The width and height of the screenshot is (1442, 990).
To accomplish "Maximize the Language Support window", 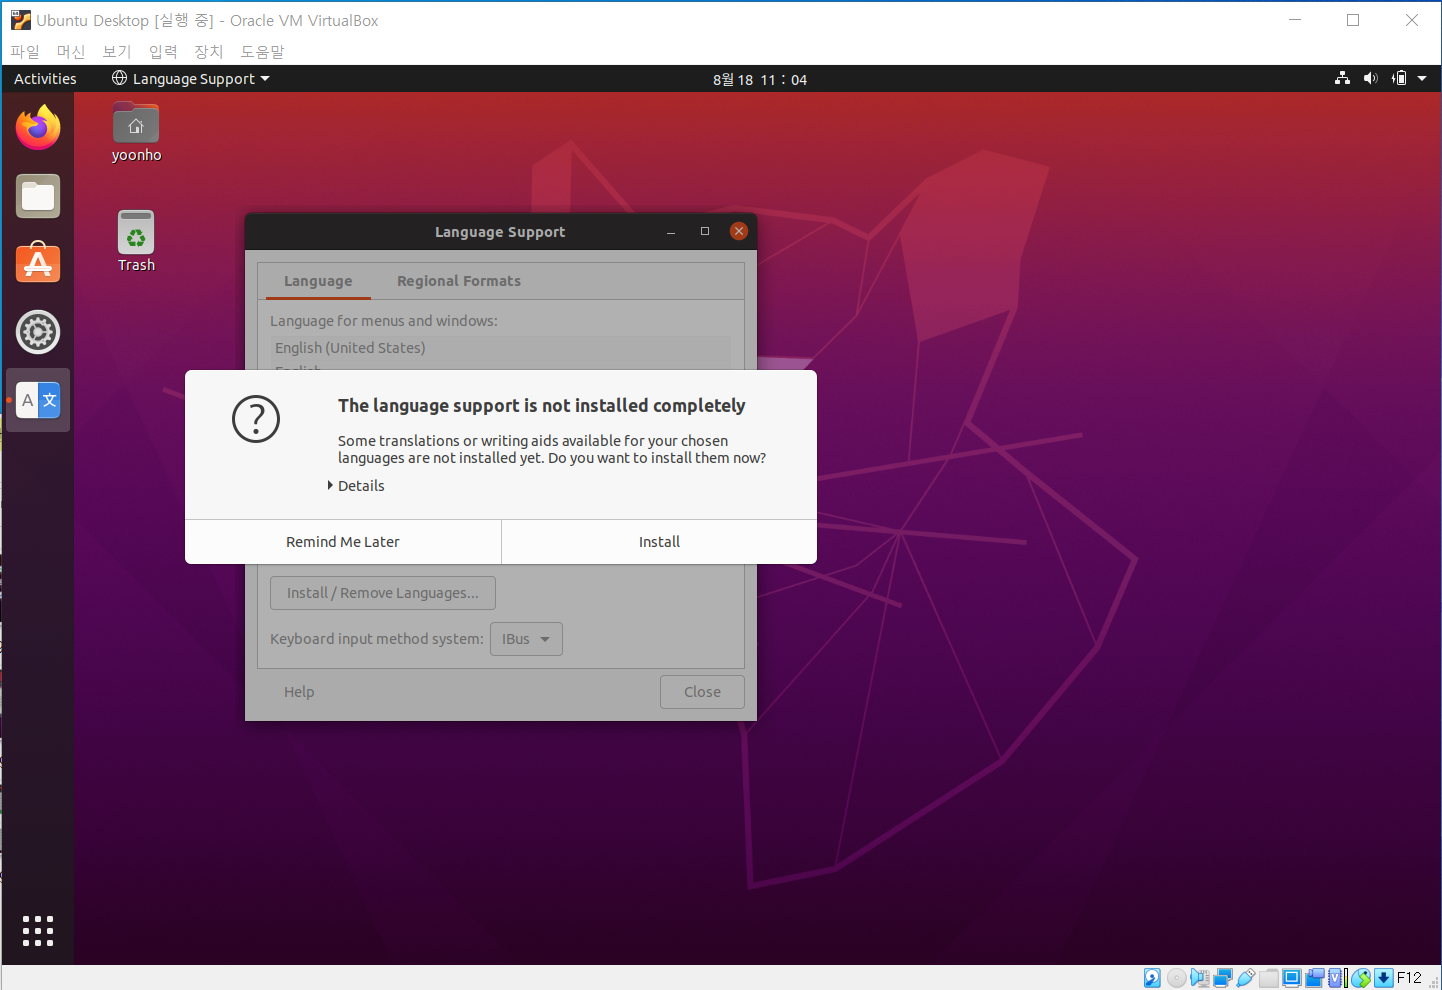I will tap(705, 231).
